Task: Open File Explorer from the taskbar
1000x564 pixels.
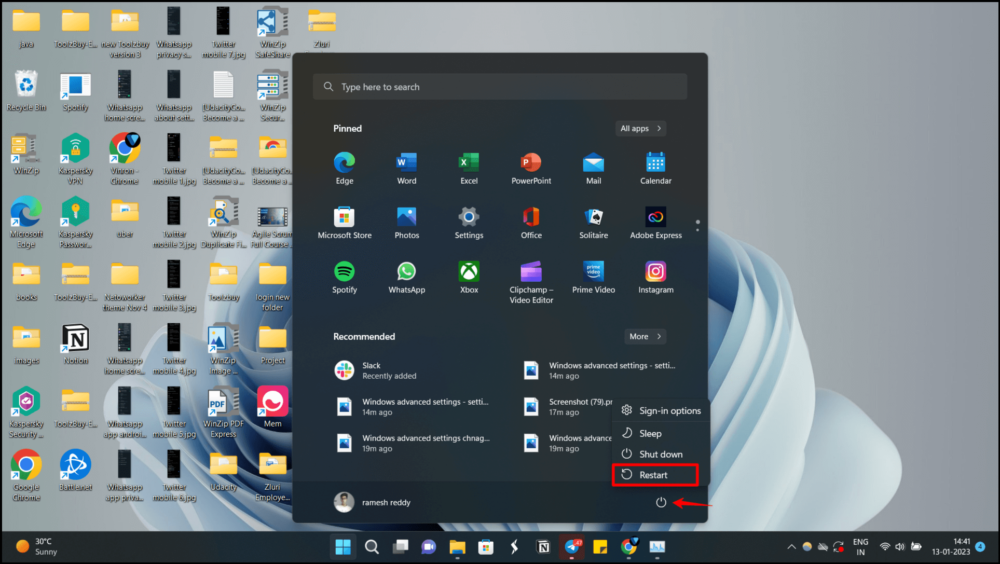Action: [457, 547]
